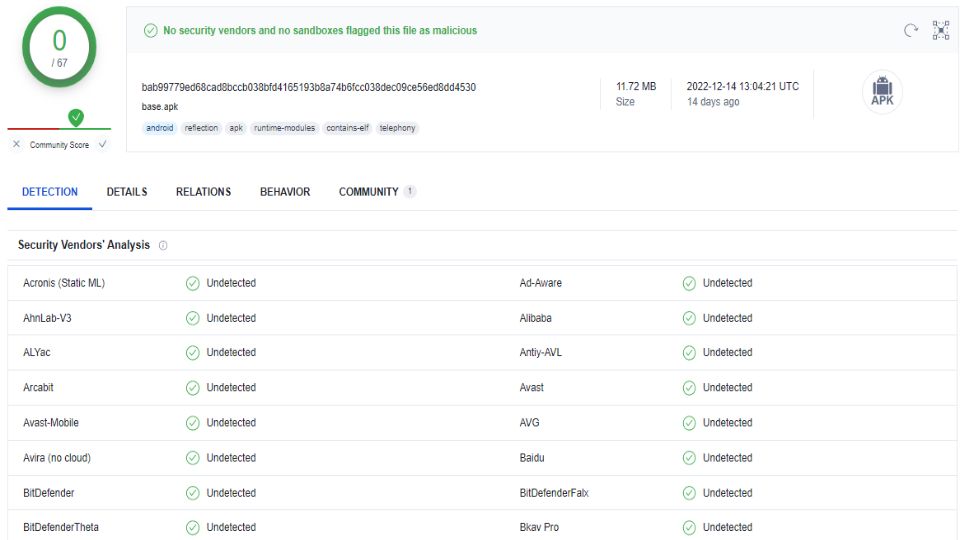Click Arcabit undetected check icon
Image resolution: width=960 pixels, height=540 pixels.
click(x=193, y=388)
